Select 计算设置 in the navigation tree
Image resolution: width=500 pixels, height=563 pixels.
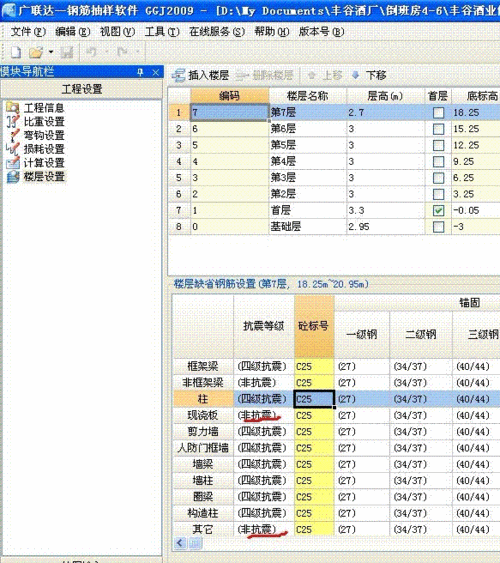(44, 163)
